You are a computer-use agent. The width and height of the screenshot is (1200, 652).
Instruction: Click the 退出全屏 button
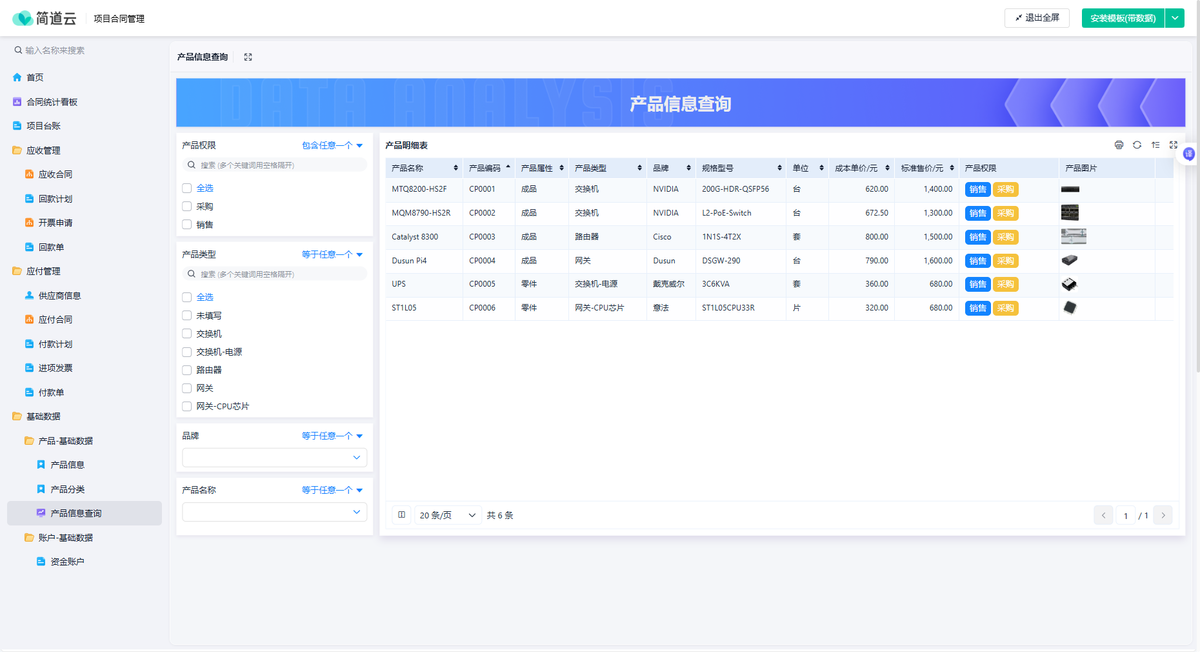click(x=1037, y=18)
